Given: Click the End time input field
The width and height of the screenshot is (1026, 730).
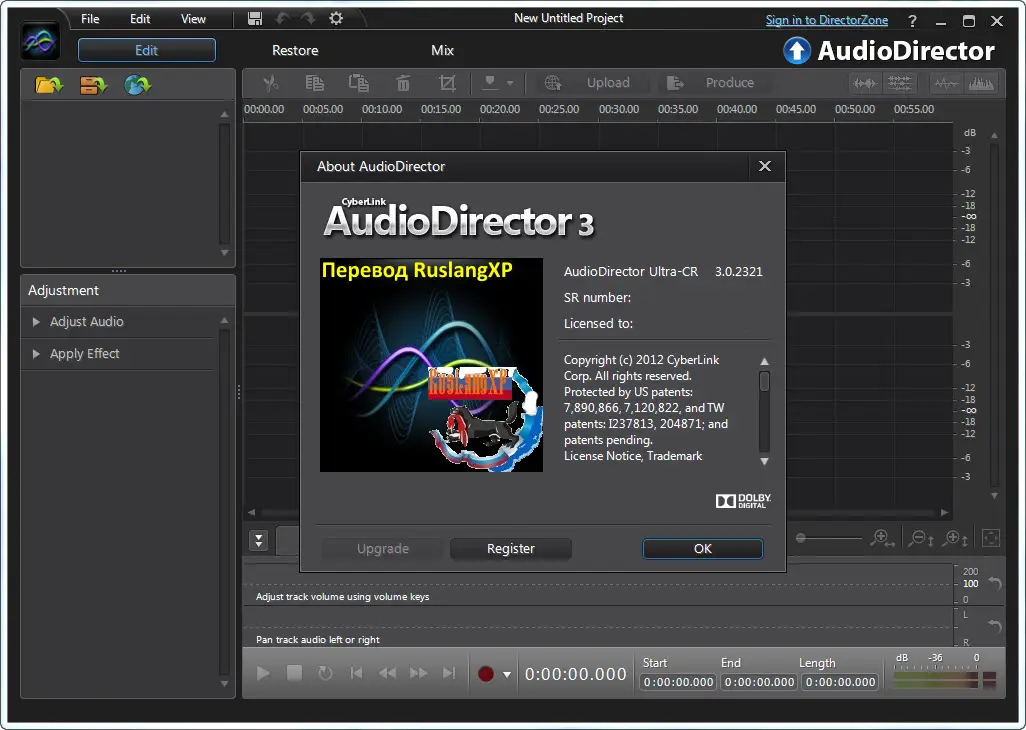Looking at the screenshot, I should (x=759, y=682).
